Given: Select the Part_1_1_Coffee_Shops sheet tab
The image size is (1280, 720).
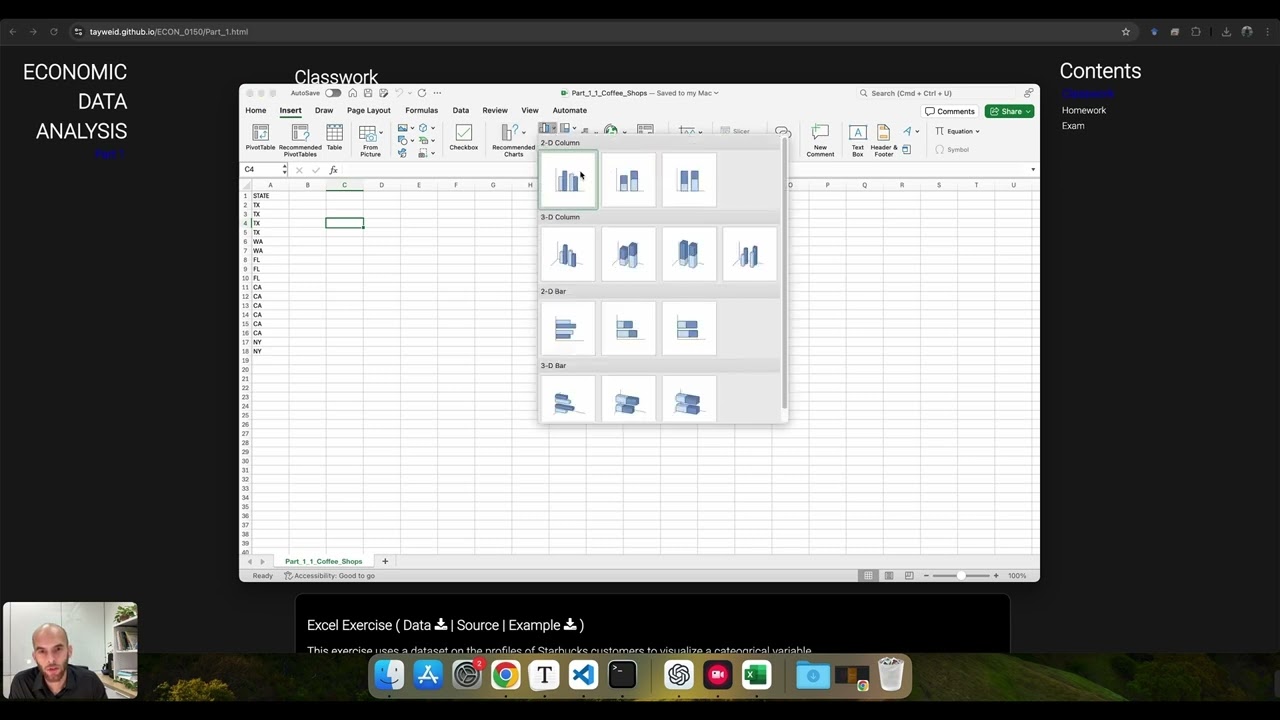Looking at the screenshot, I should point(324,561).
